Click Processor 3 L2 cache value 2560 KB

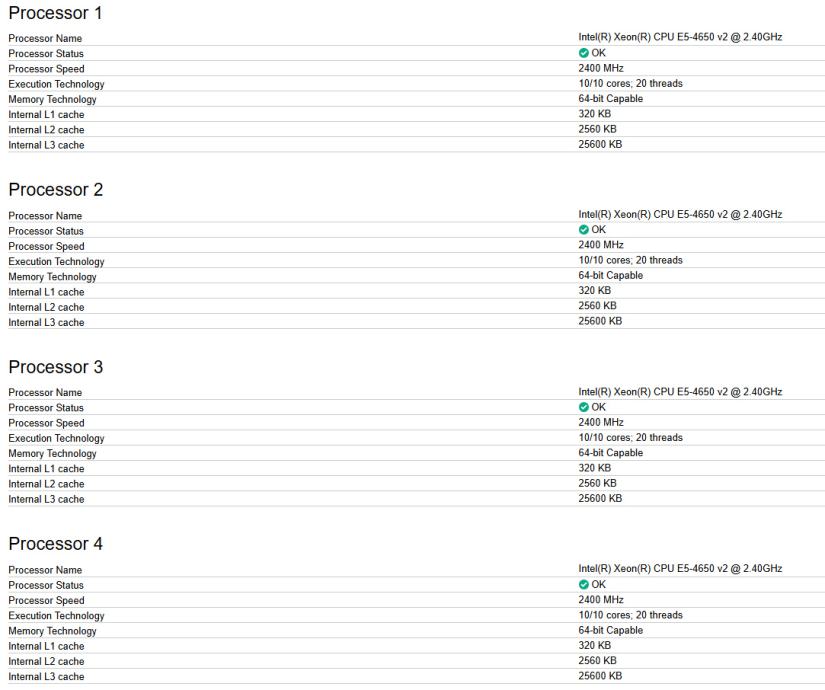tap(597, 483)
